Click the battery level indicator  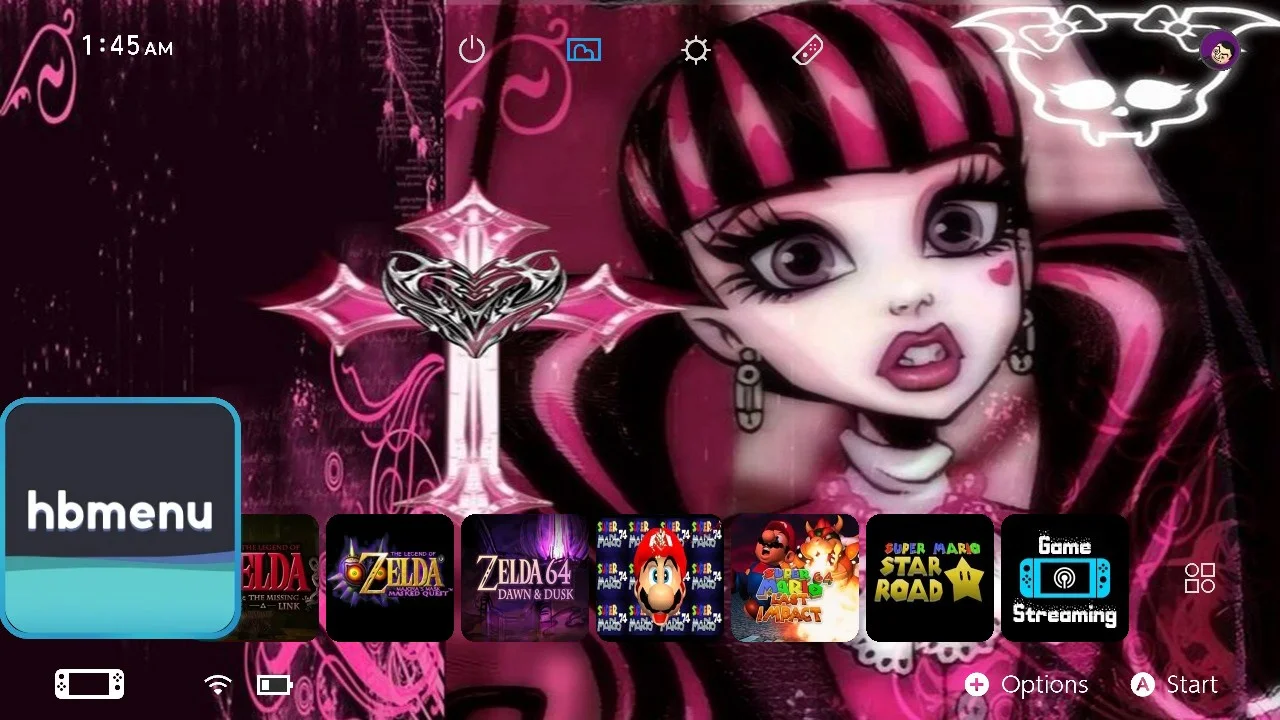[x=274, y=685]
